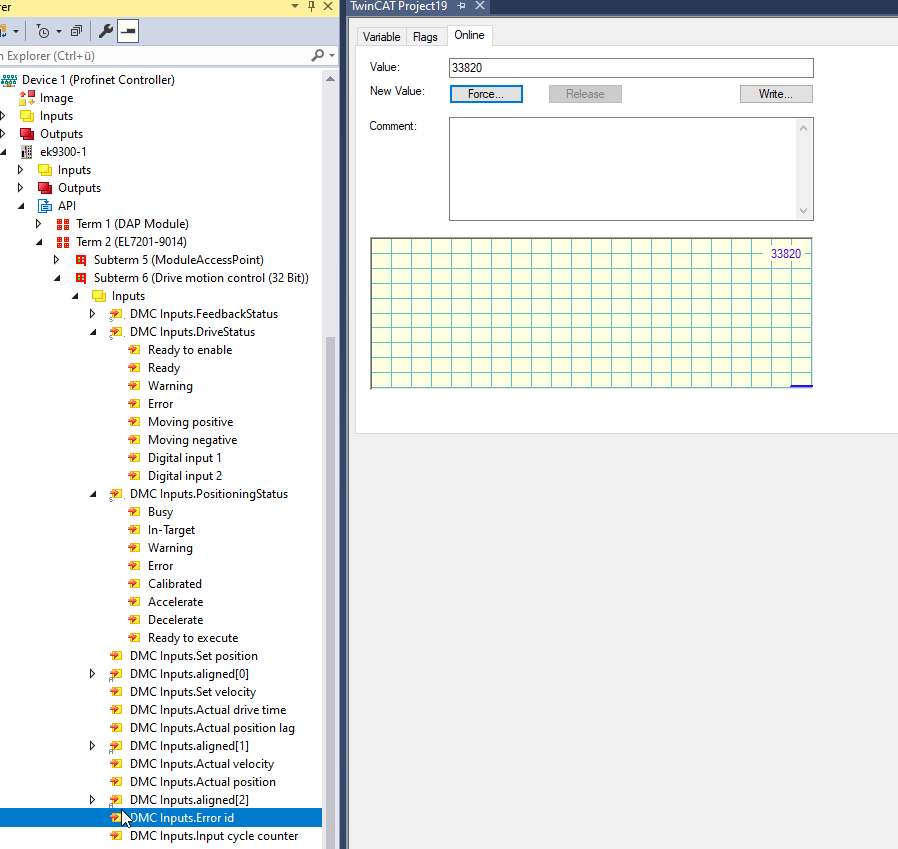Click the Term 1 (DAP Module) icon
This screenshot has height=849, width=898.
[x=63, y=224]
